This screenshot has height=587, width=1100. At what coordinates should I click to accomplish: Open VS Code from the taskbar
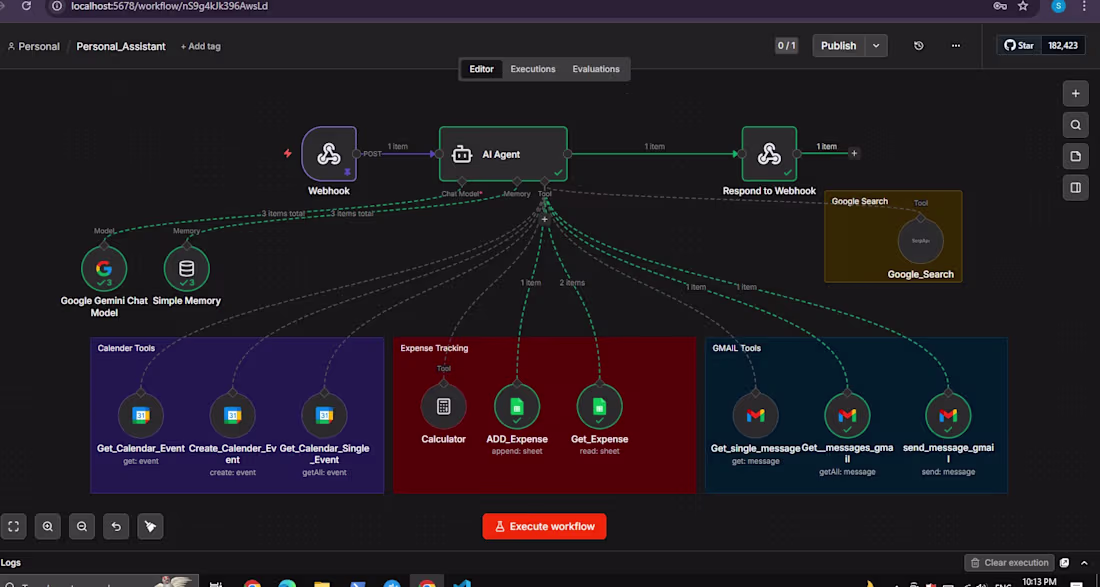462,583
